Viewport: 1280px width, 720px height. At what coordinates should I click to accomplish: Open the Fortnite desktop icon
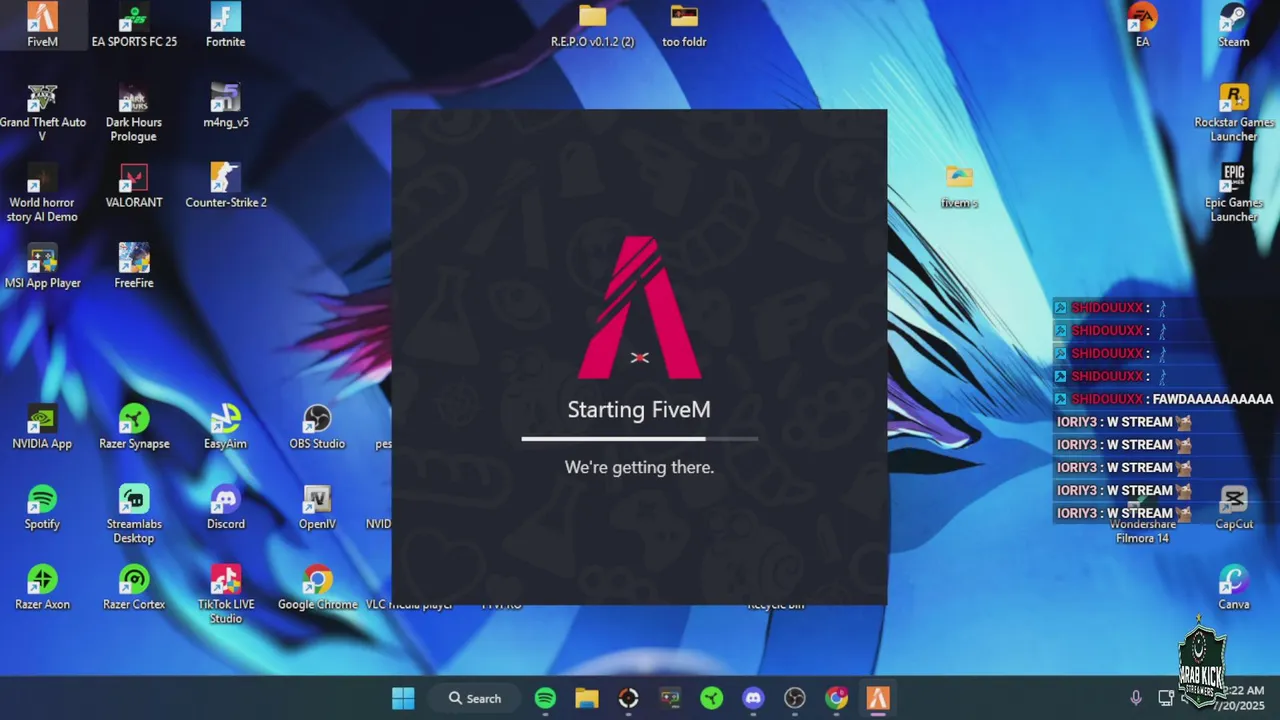[225, 25]
